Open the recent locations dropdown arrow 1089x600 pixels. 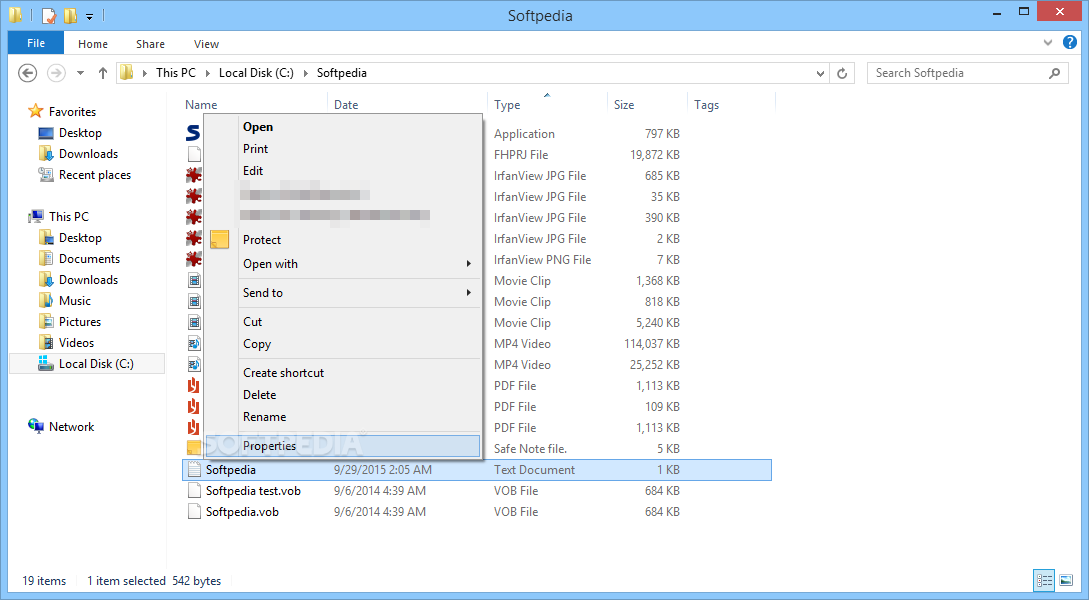[x=81, y=73]
